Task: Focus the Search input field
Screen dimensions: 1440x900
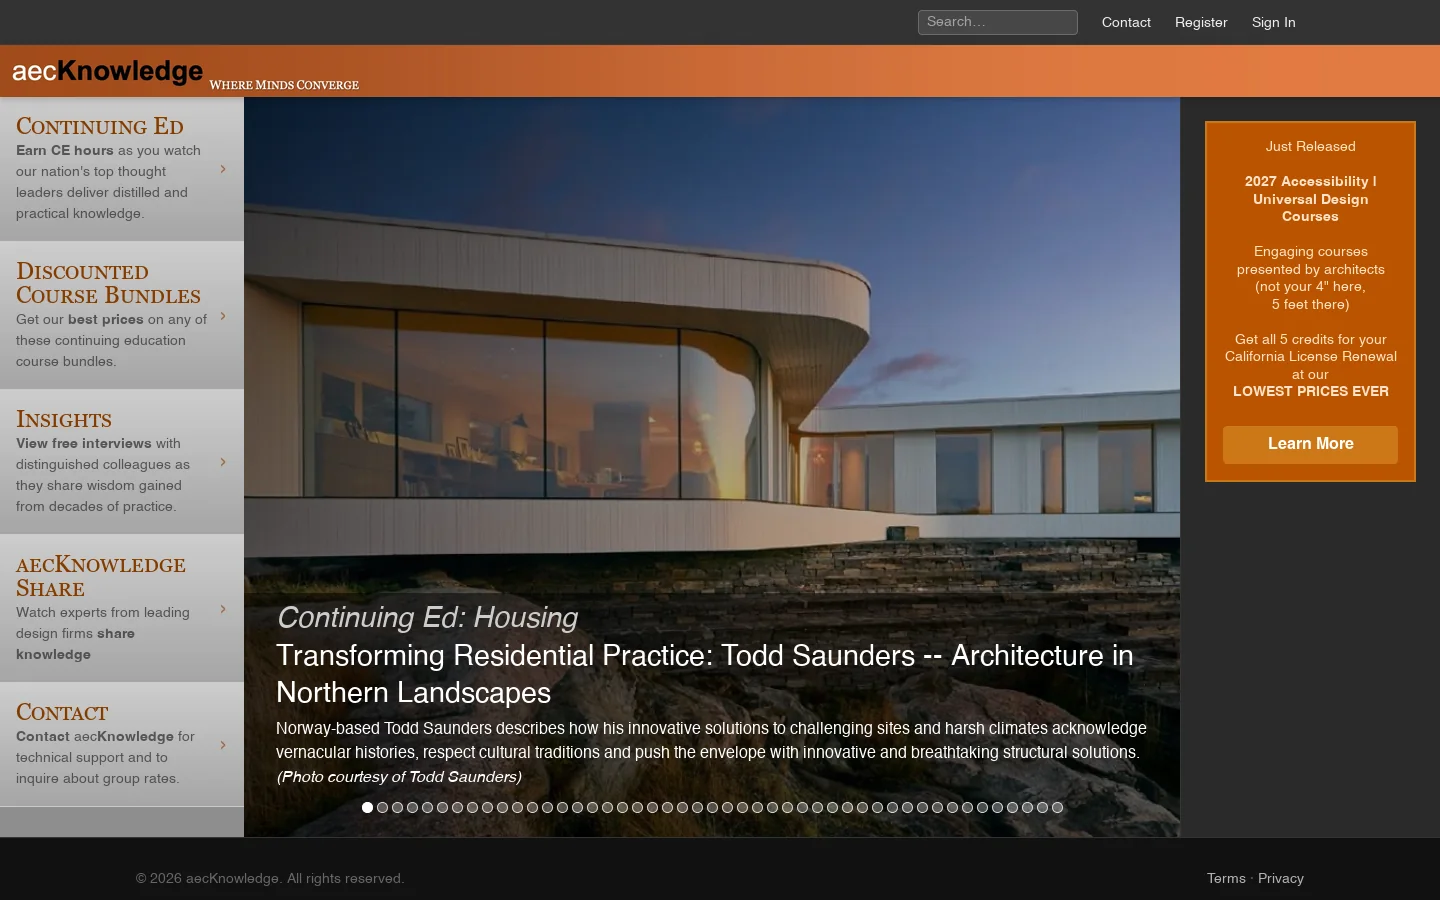Action: click(x=997, y=22)
